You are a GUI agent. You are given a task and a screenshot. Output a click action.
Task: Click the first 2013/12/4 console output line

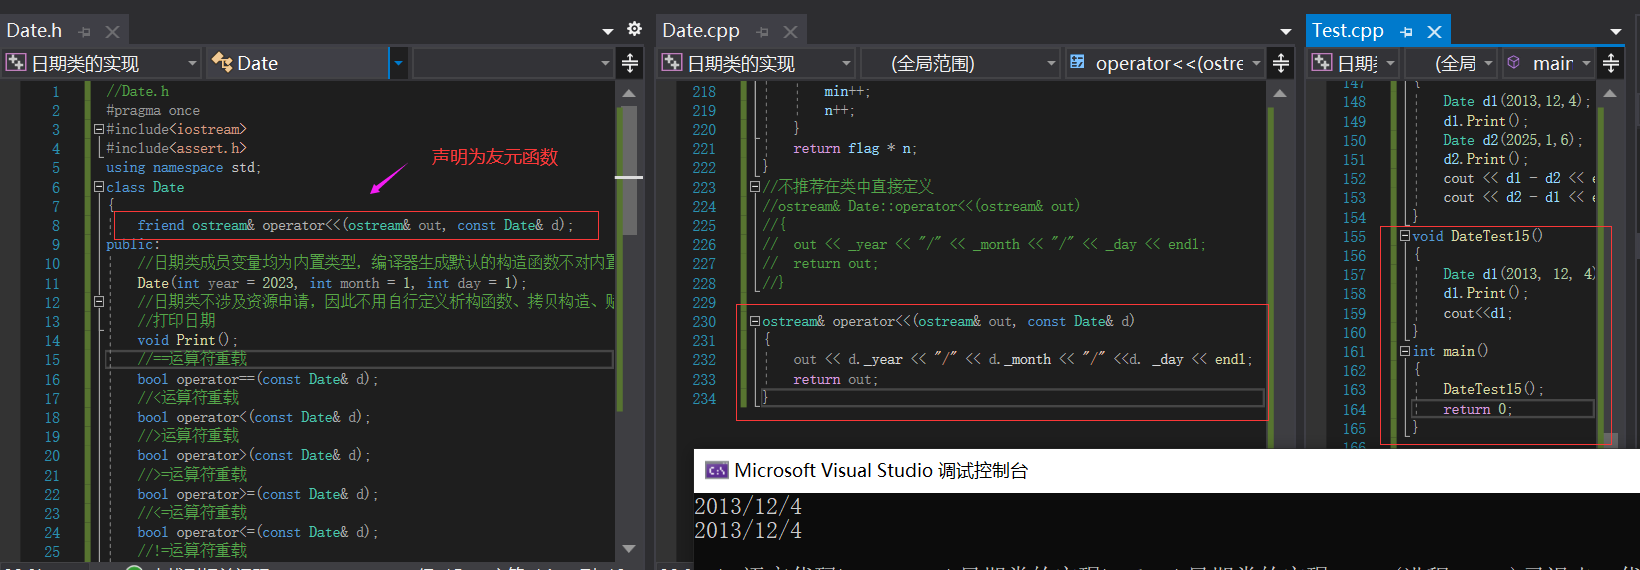747,506
